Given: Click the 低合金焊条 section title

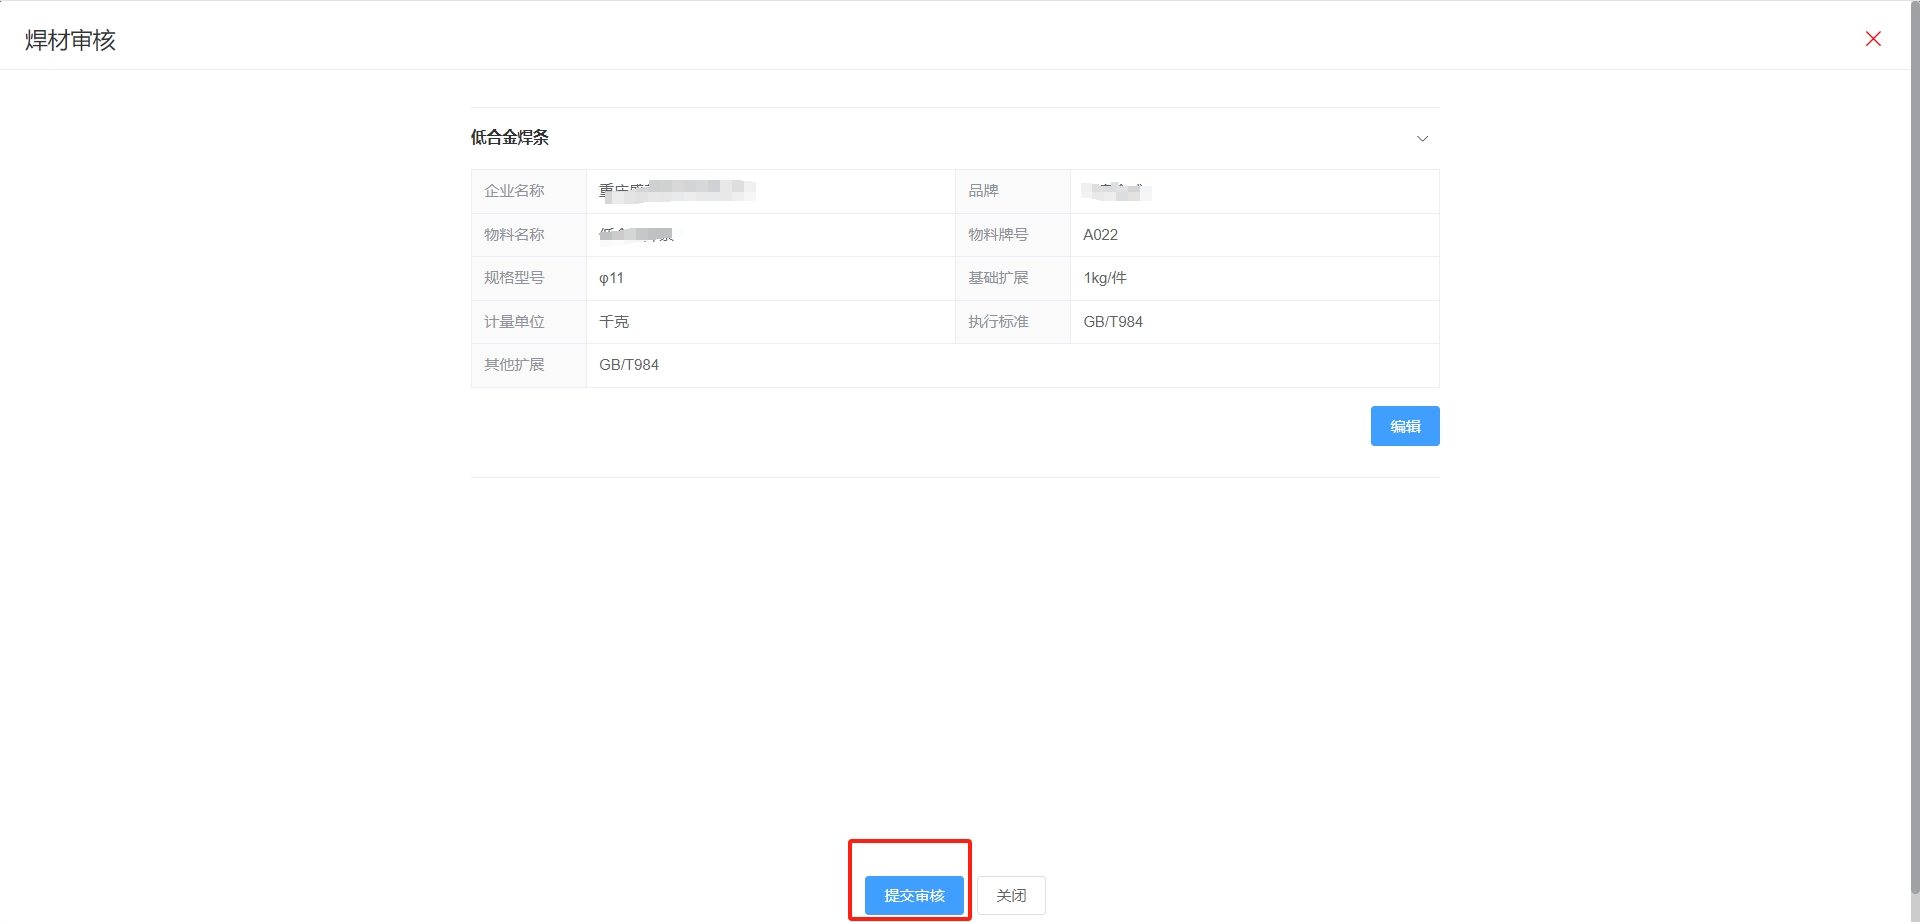Looking at the screenshot, I should [510, 138].
